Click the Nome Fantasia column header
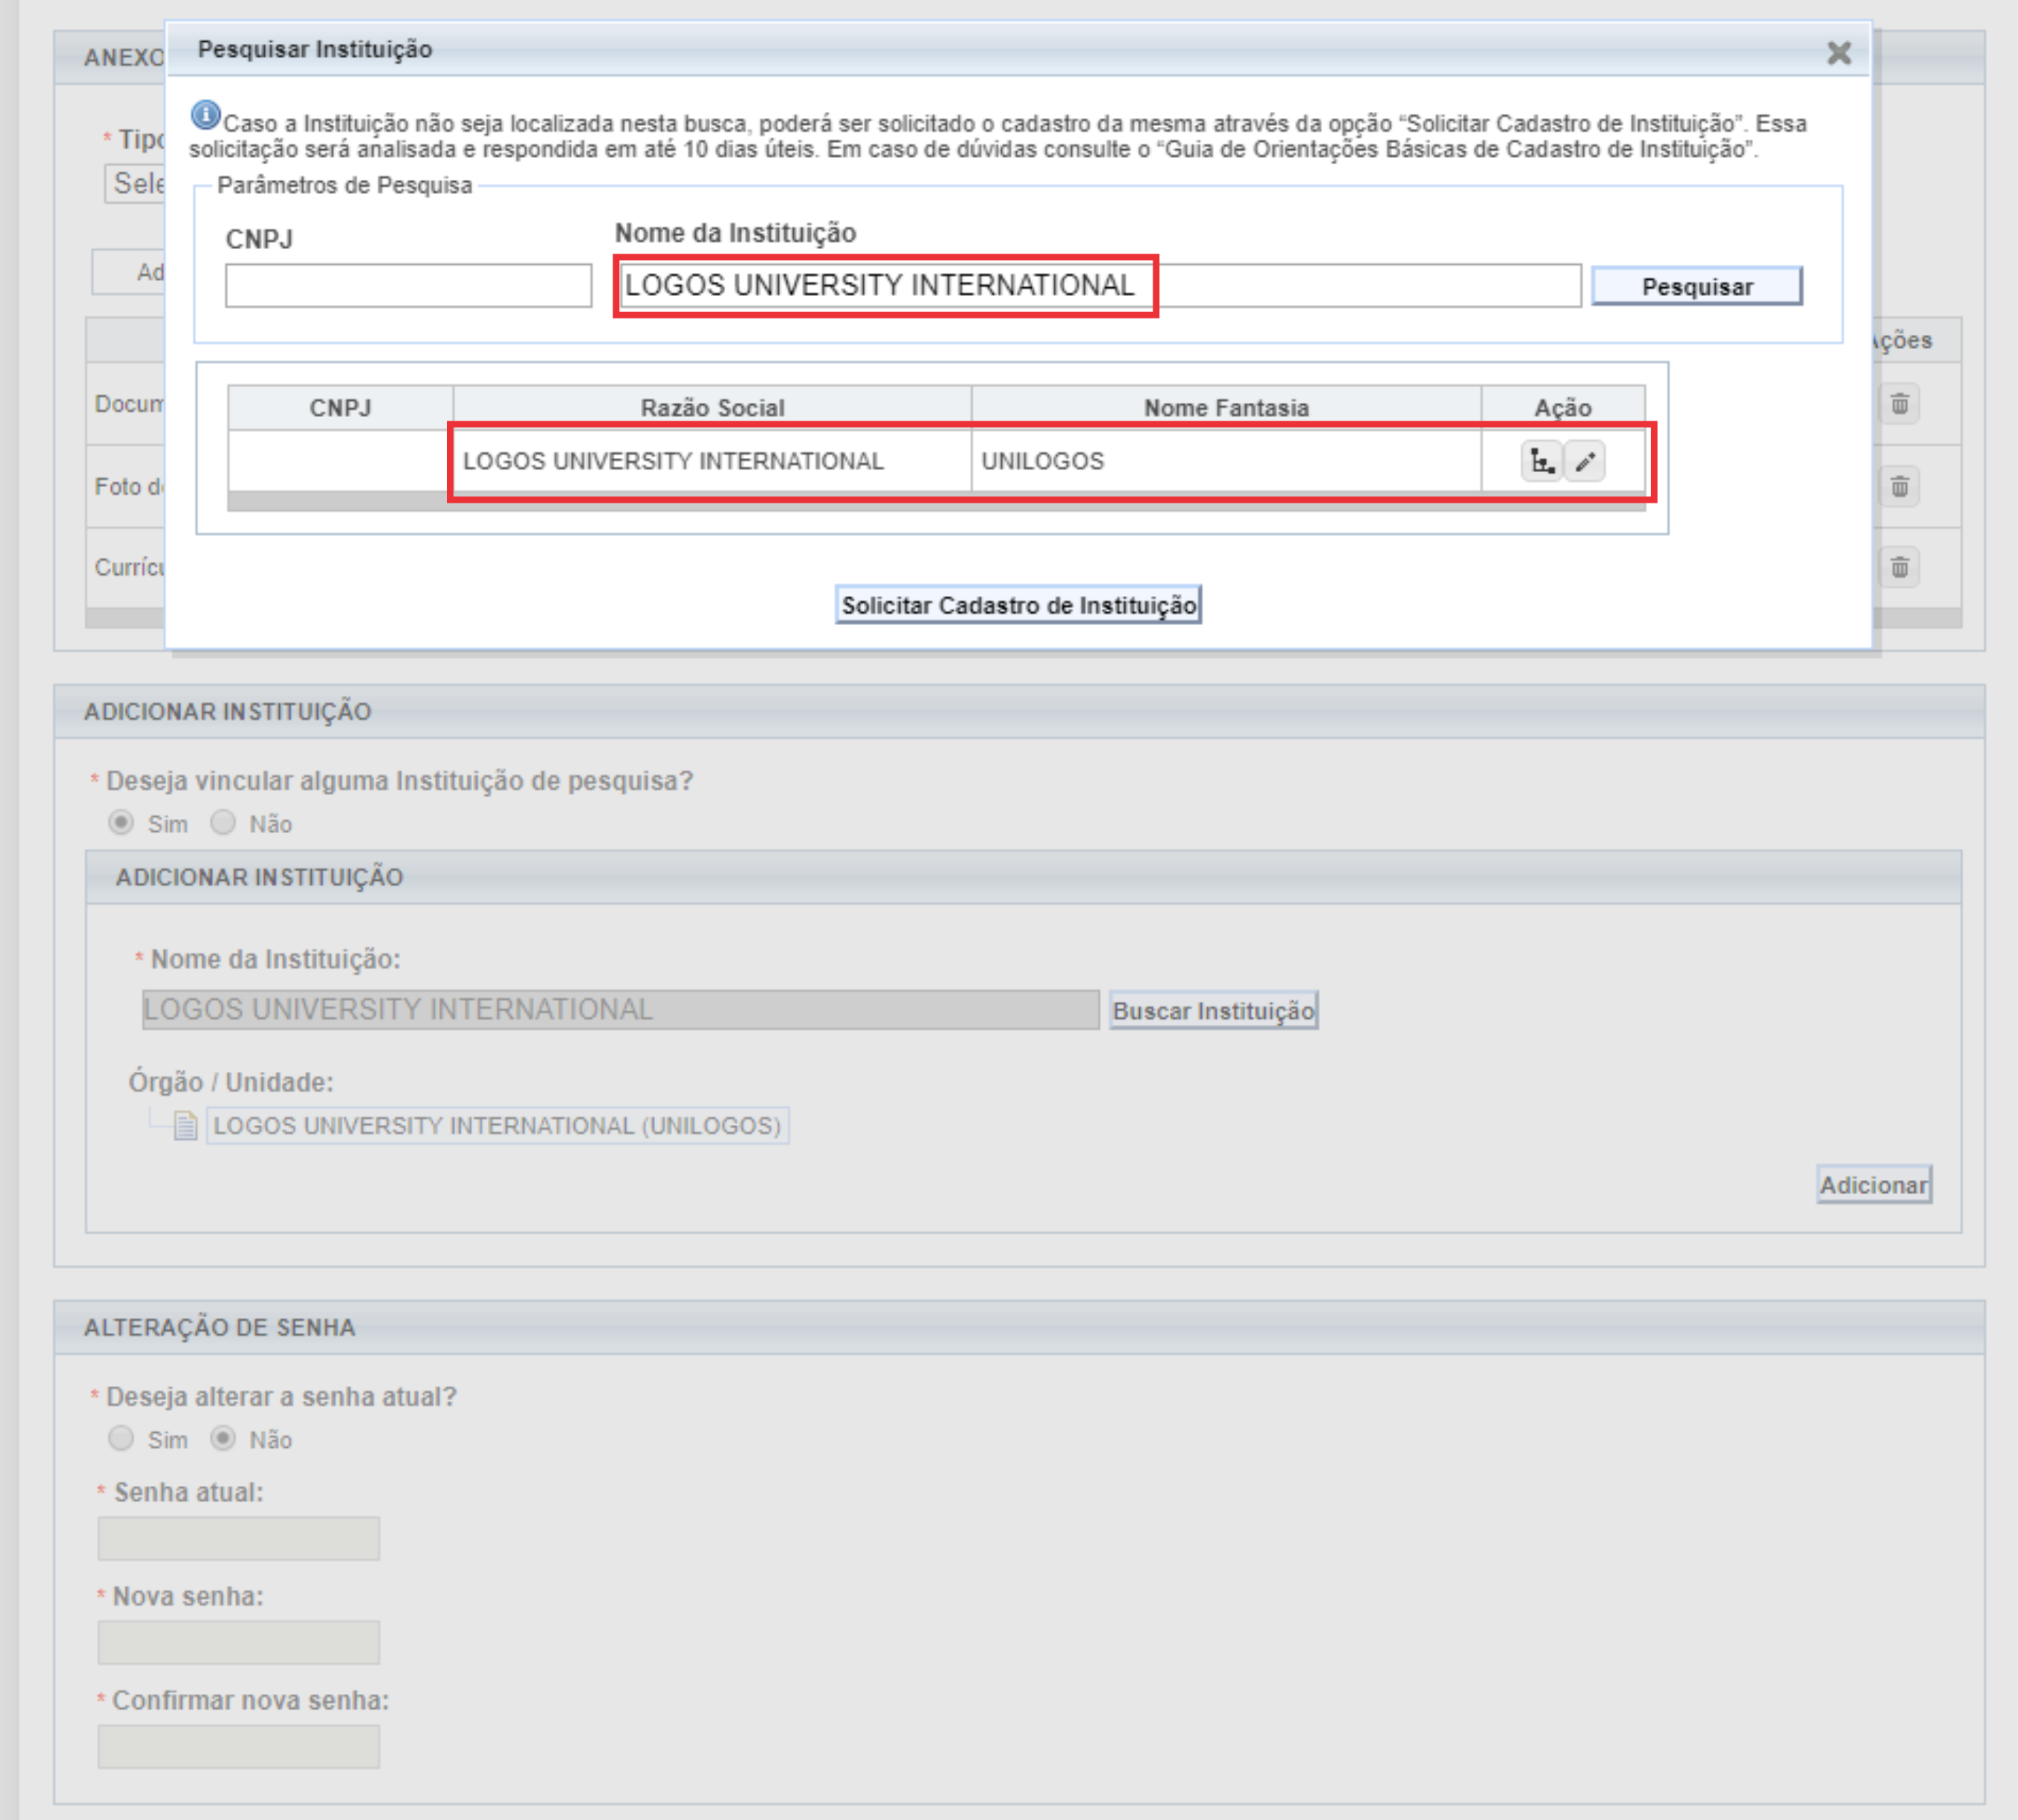Screen dimensions: 2018x1820 [x=1226, y=408]
